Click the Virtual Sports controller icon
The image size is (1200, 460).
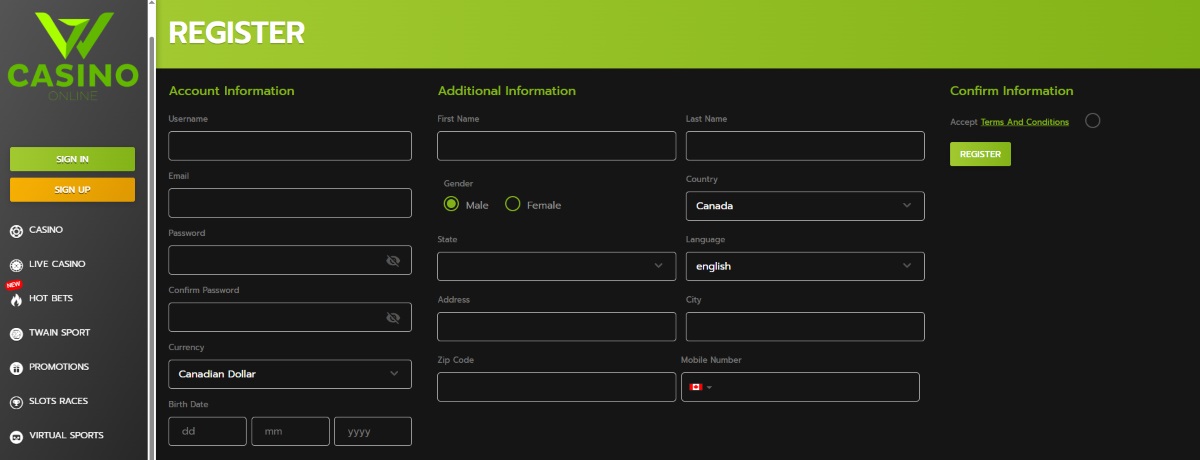[x=16, y=437]
